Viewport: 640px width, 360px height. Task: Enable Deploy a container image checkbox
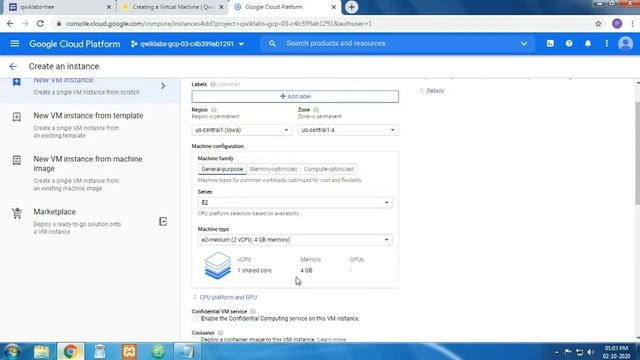195,340
